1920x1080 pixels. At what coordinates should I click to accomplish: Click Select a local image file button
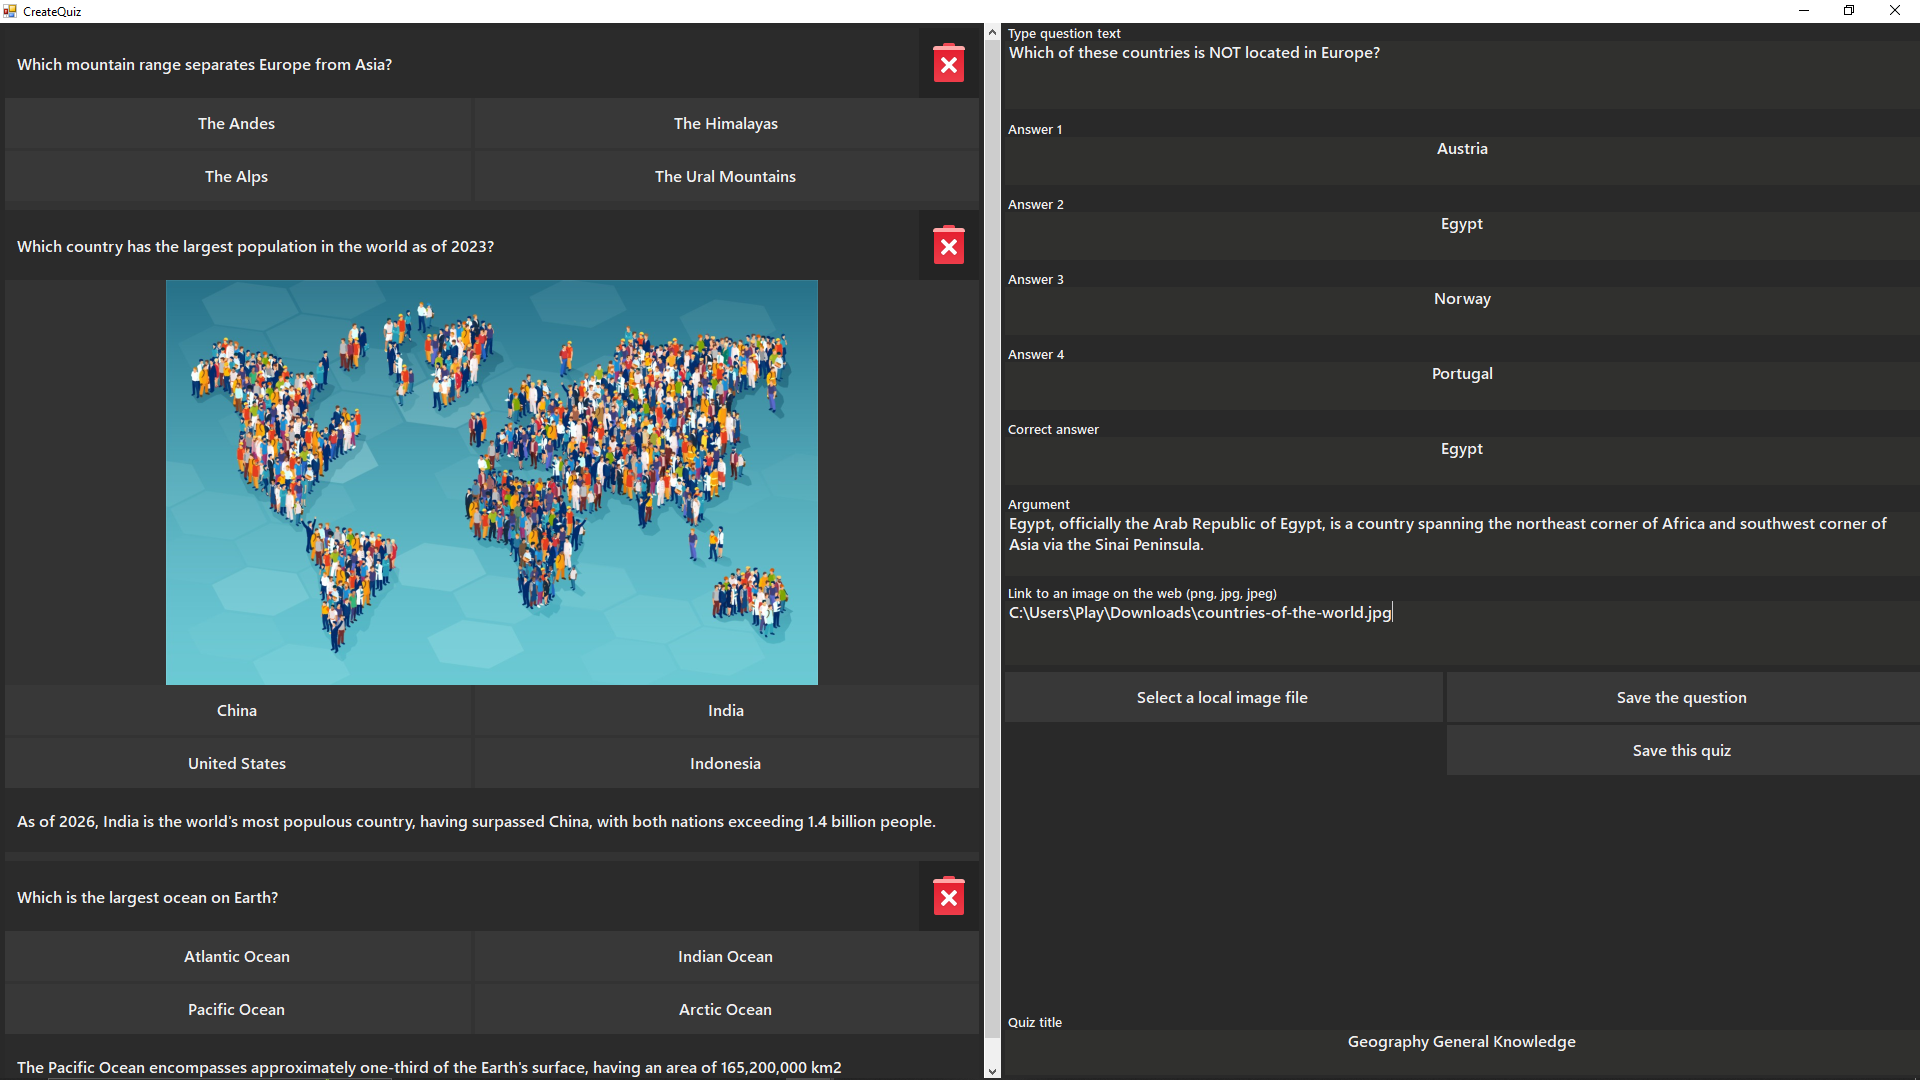click(1222, 697)
